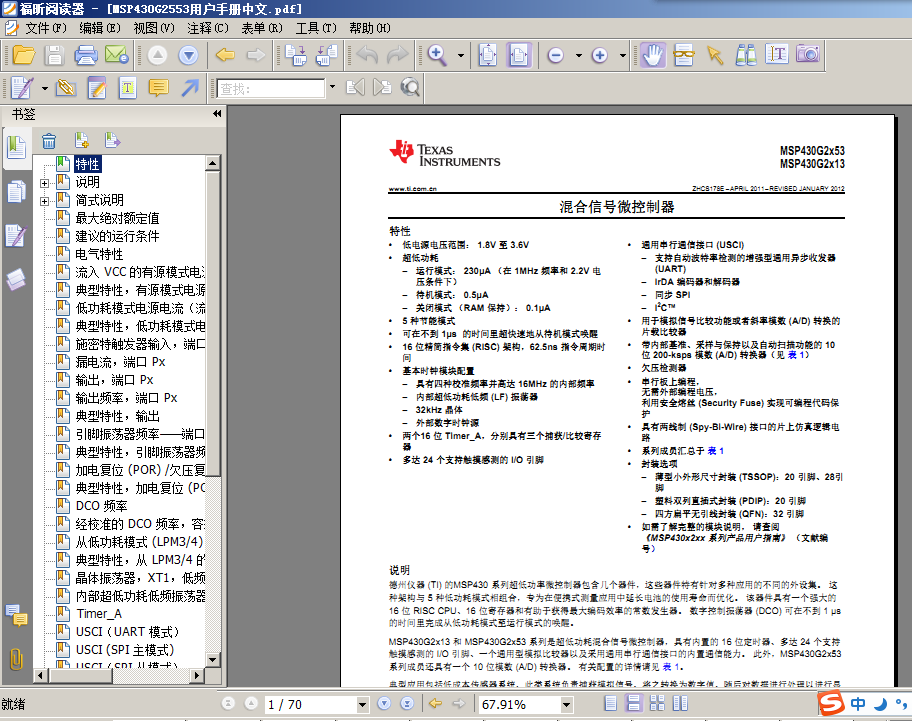Select the text selection tool
Screen dimensions: 912x721
click(776, 55)
